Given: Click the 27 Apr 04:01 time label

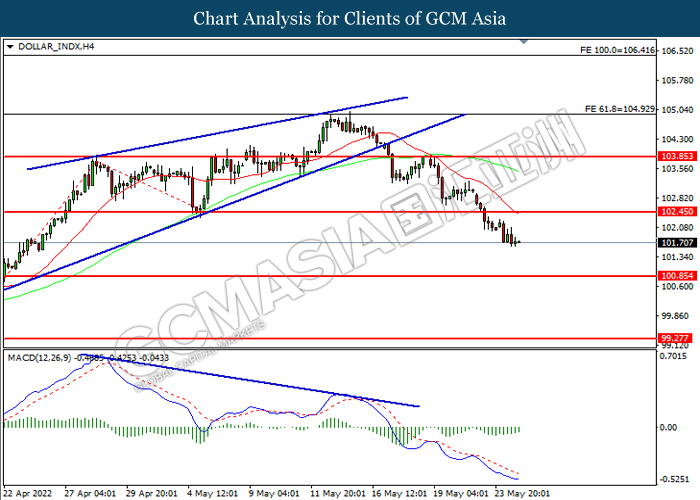Looking at the screenshot, I should (90, 494).
